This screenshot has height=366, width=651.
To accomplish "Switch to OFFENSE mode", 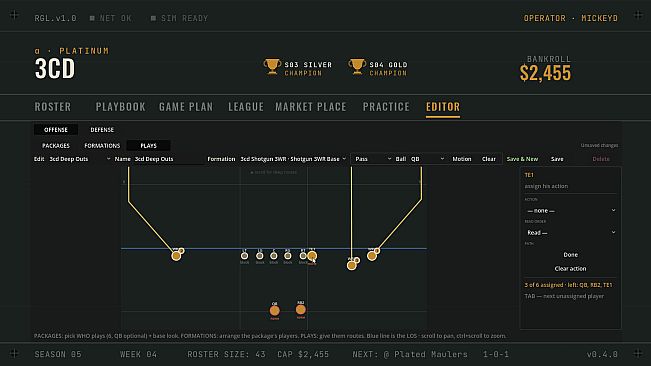I will point(56,130).
